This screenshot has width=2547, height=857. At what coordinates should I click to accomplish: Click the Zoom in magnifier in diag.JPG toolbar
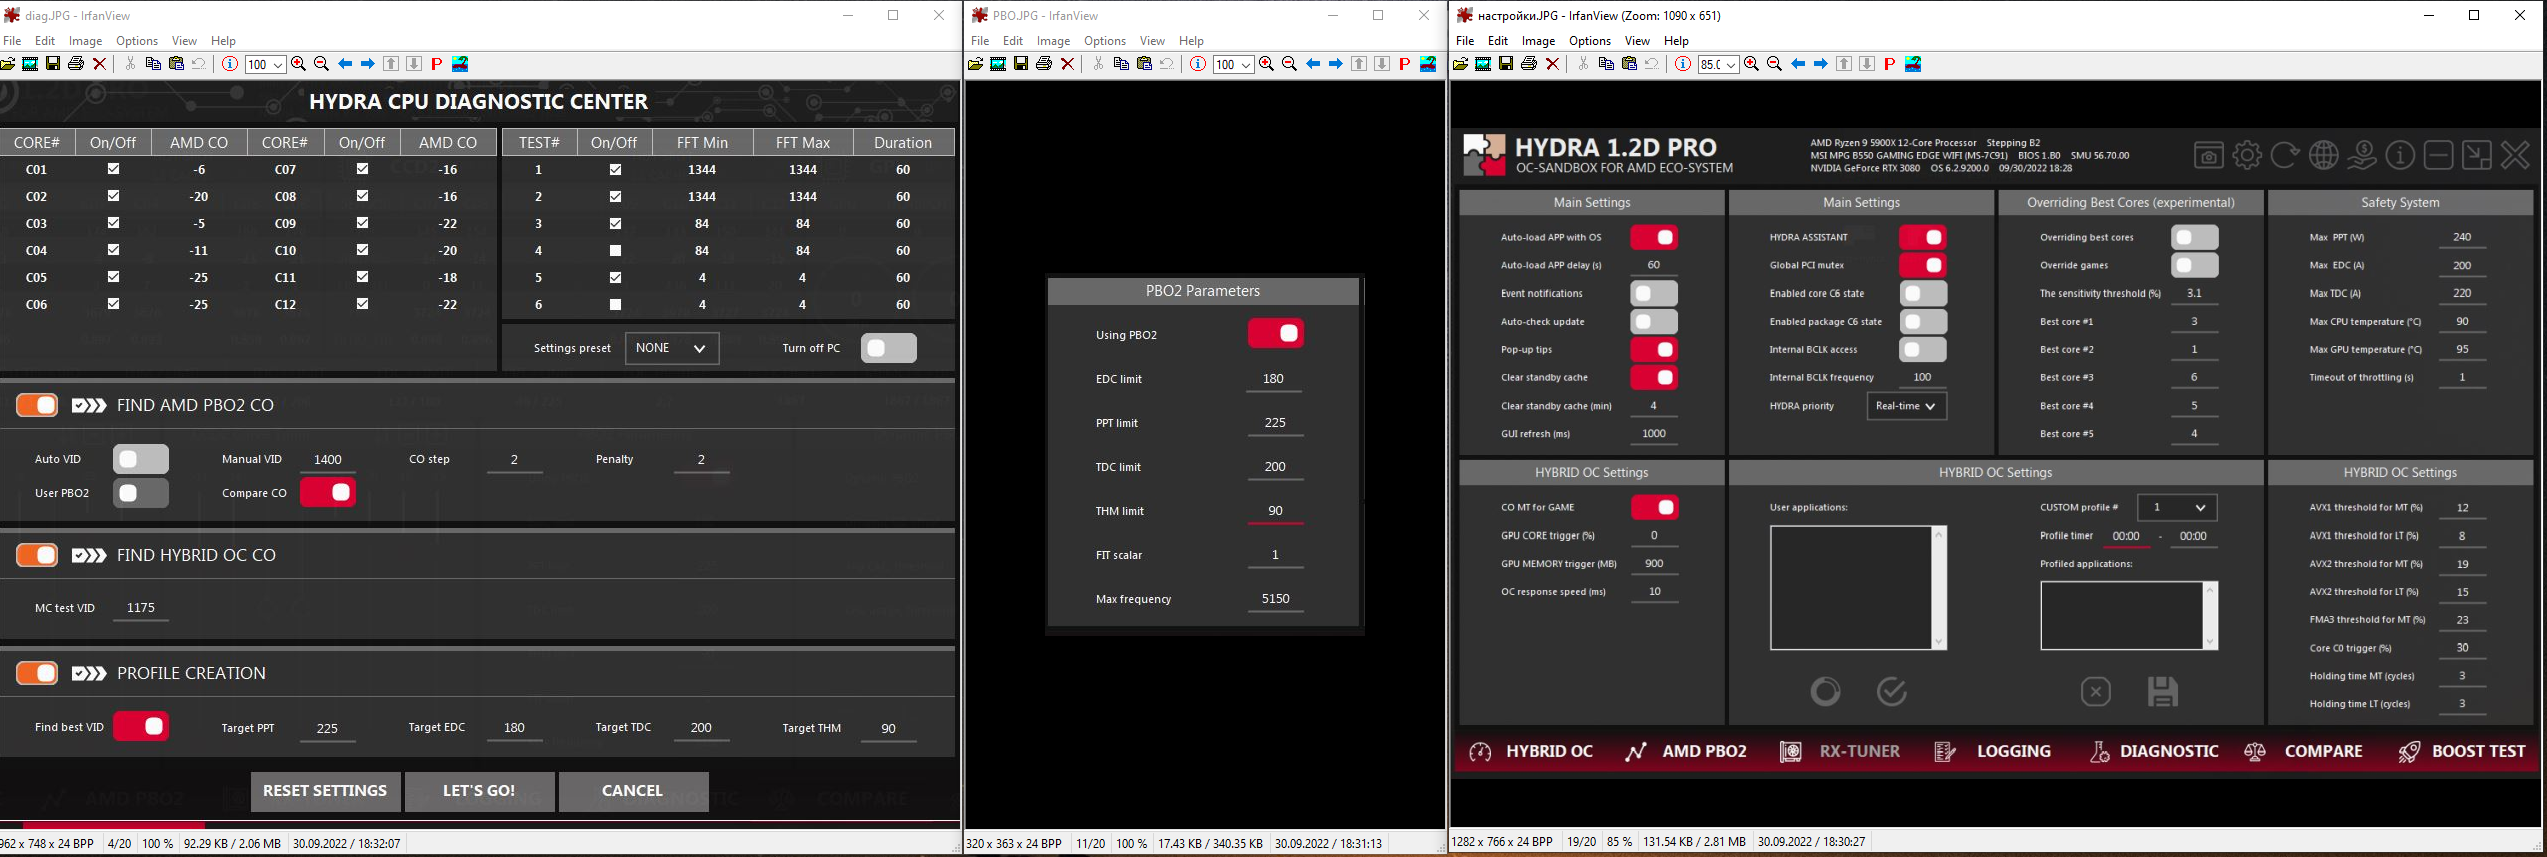[298, 64]
